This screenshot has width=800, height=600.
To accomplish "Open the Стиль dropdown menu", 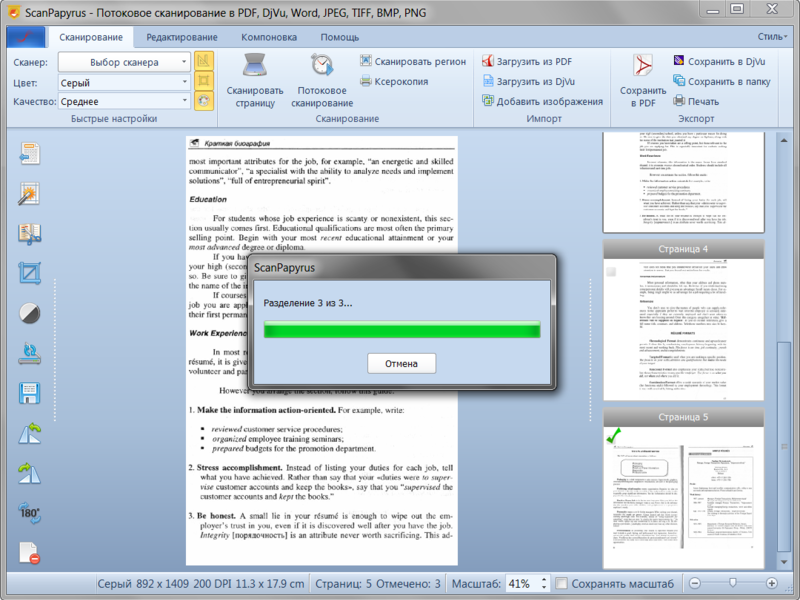I will pos(772,37).
